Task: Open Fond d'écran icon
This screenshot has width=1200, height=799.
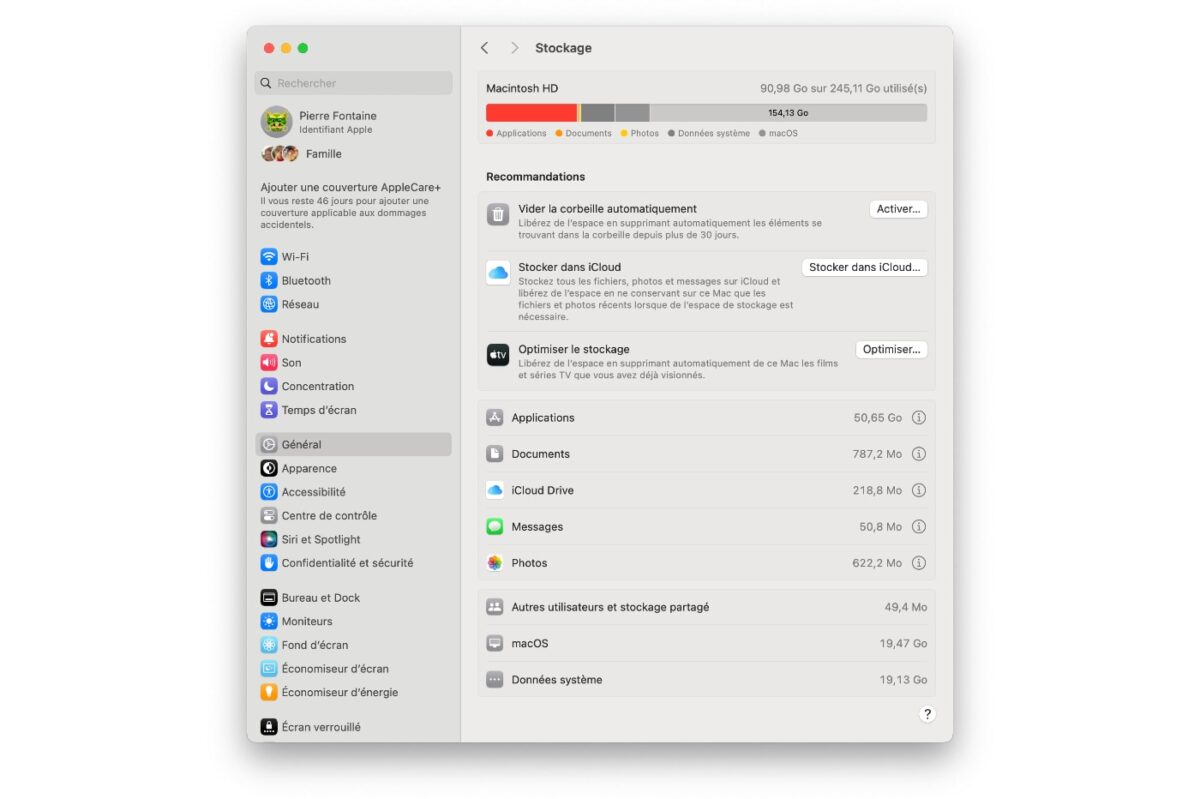Action: pos(268,645)
